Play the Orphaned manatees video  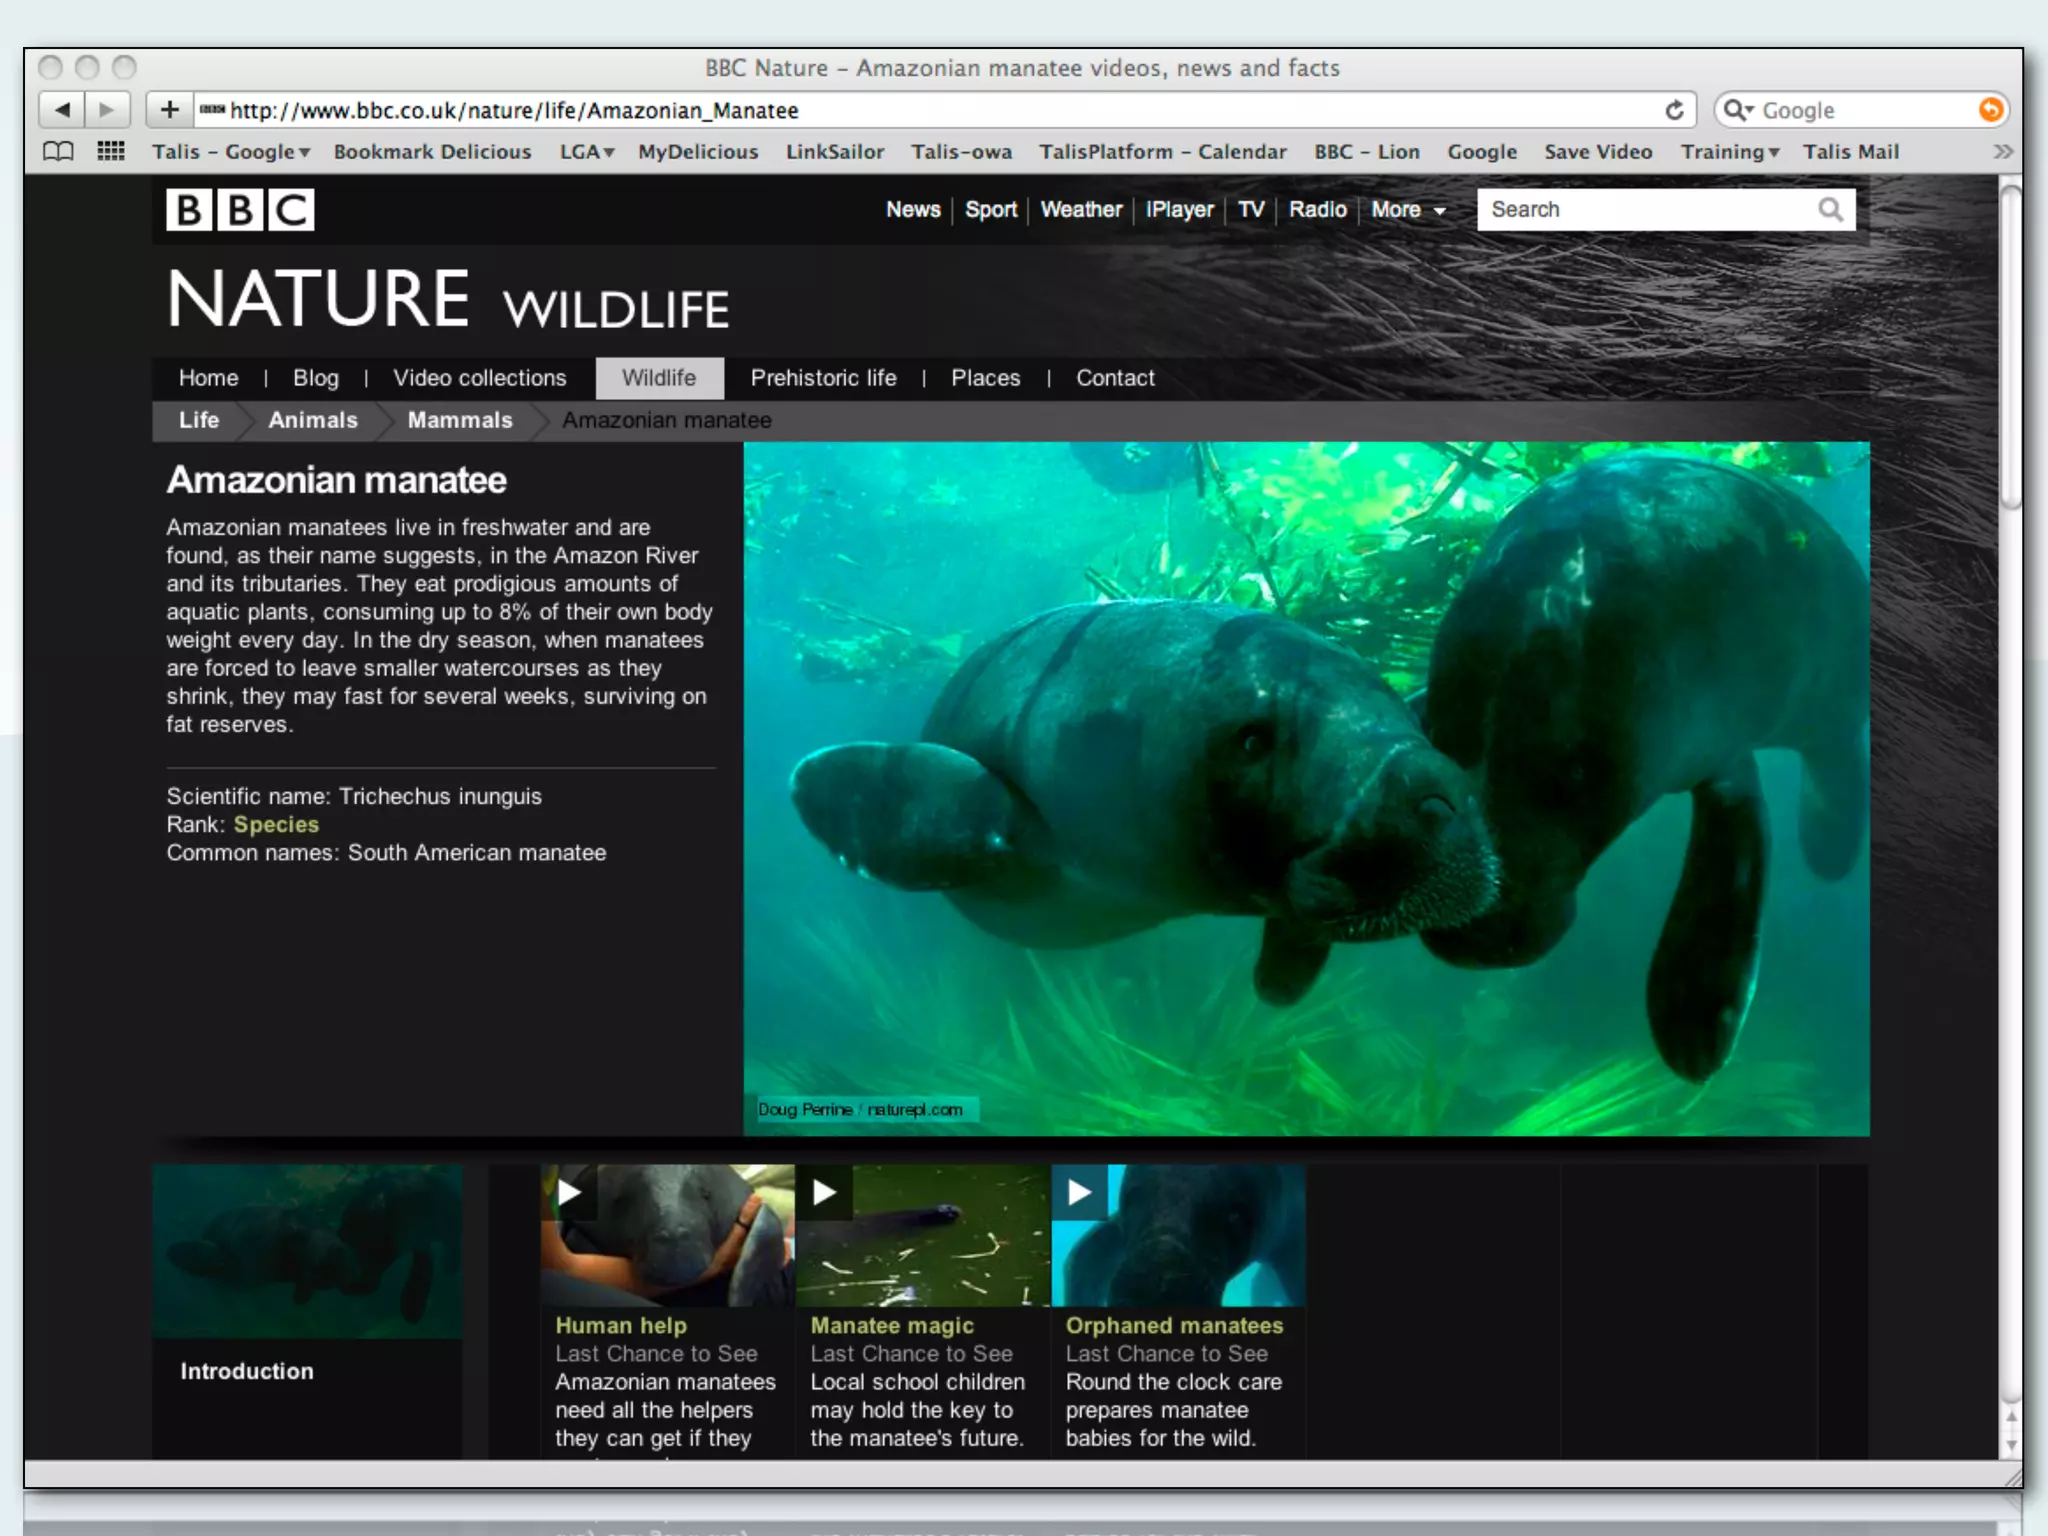pyautogui.click(x=1079, y=1192)
